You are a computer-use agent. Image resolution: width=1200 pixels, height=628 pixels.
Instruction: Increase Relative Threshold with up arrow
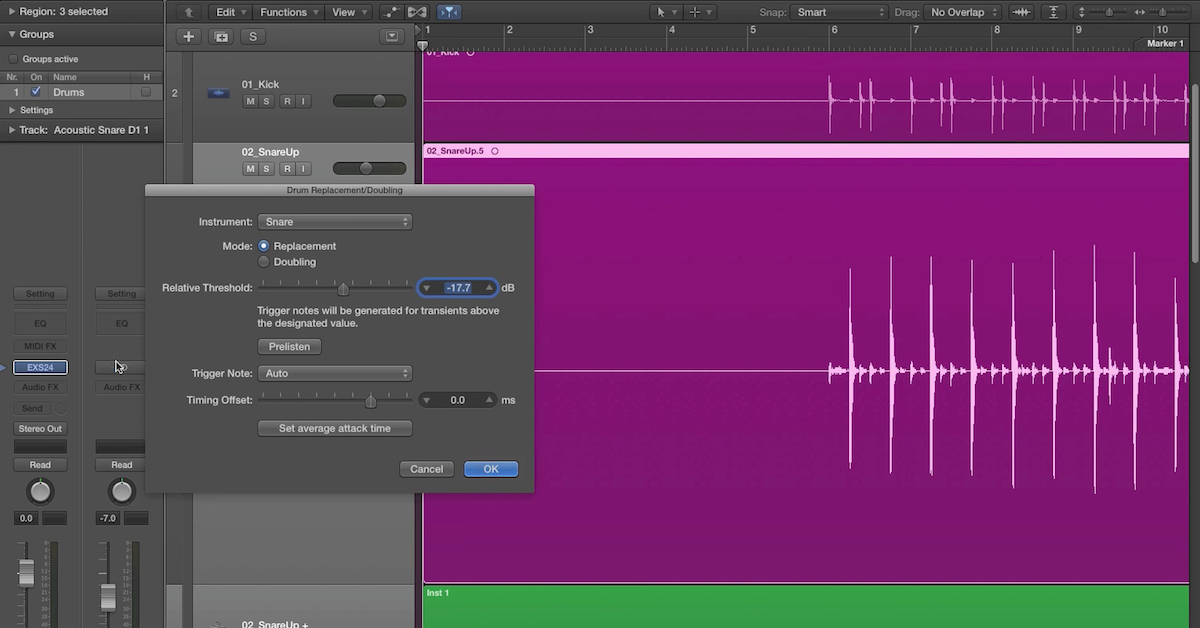[489, 288]
